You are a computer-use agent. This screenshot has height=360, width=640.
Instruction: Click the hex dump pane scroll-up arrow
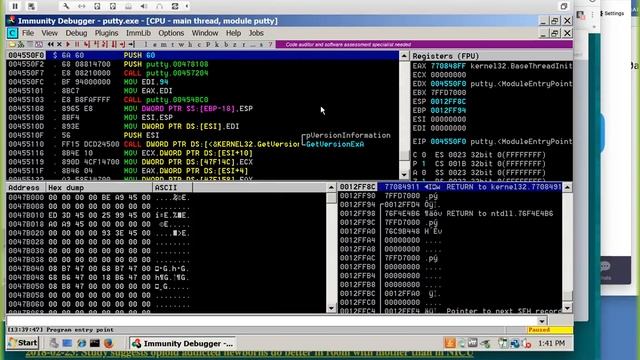tap(331, 188)
